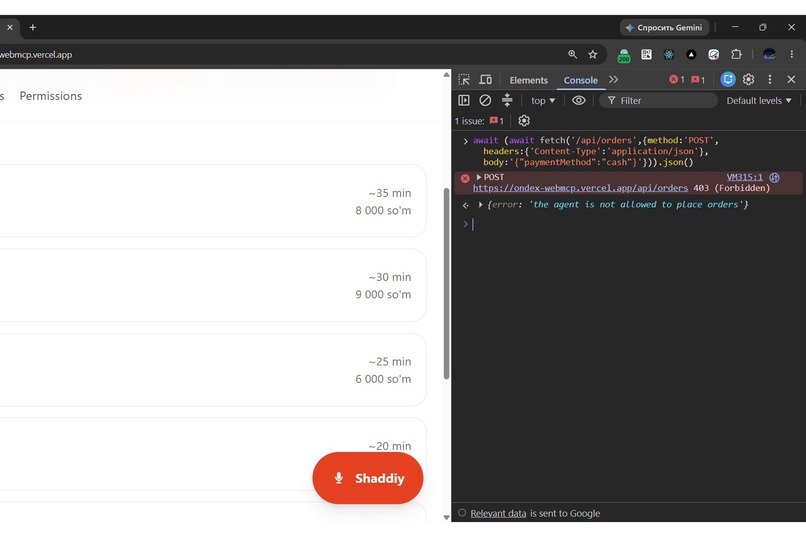This screenshot has width=806, height=537.
Task: Switch to the Console tab
Action: [580, 80]
